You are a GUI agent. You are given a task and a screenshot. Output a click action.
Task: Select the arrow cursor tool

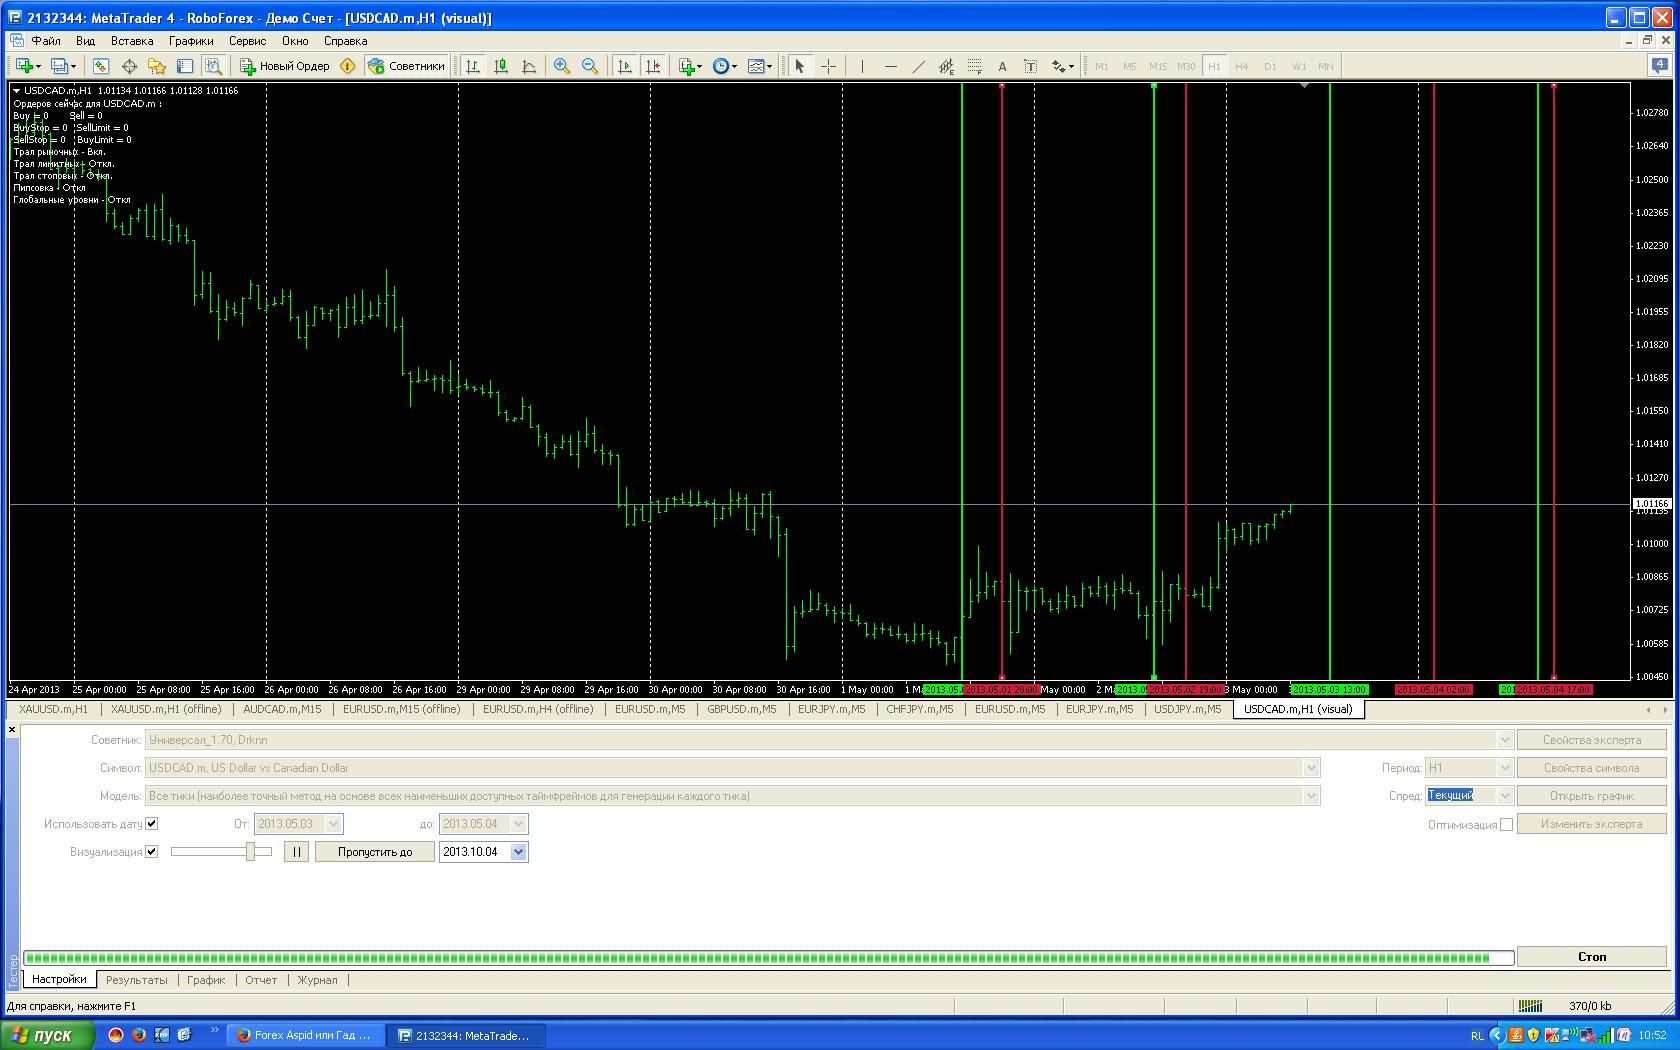click(799, 66)
